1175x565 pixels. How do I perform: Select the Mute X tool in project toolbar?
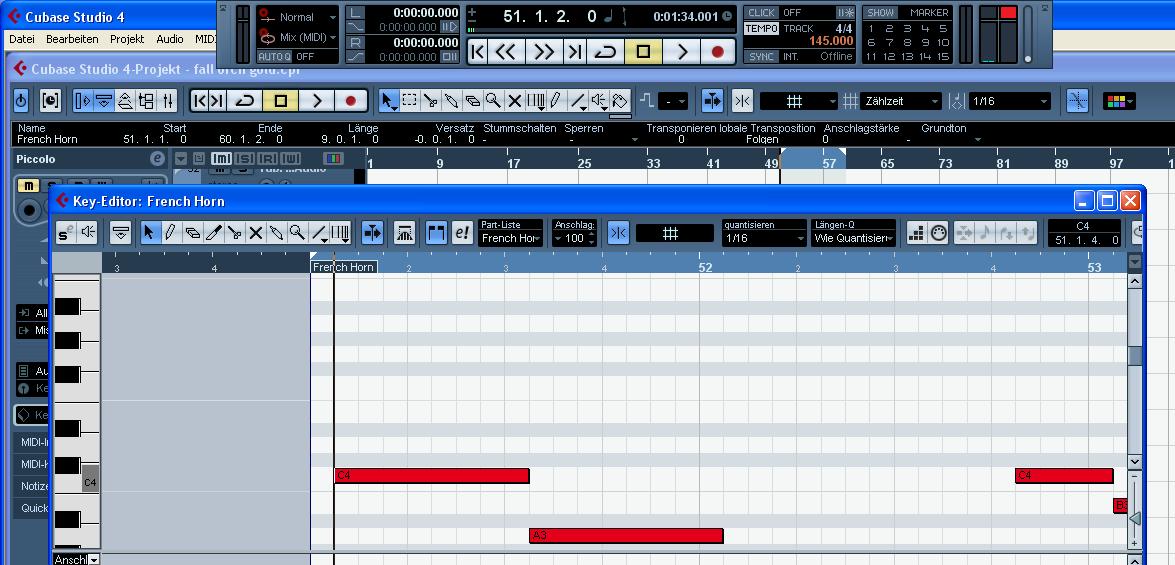pyautogui.click(x=514, y=100)
